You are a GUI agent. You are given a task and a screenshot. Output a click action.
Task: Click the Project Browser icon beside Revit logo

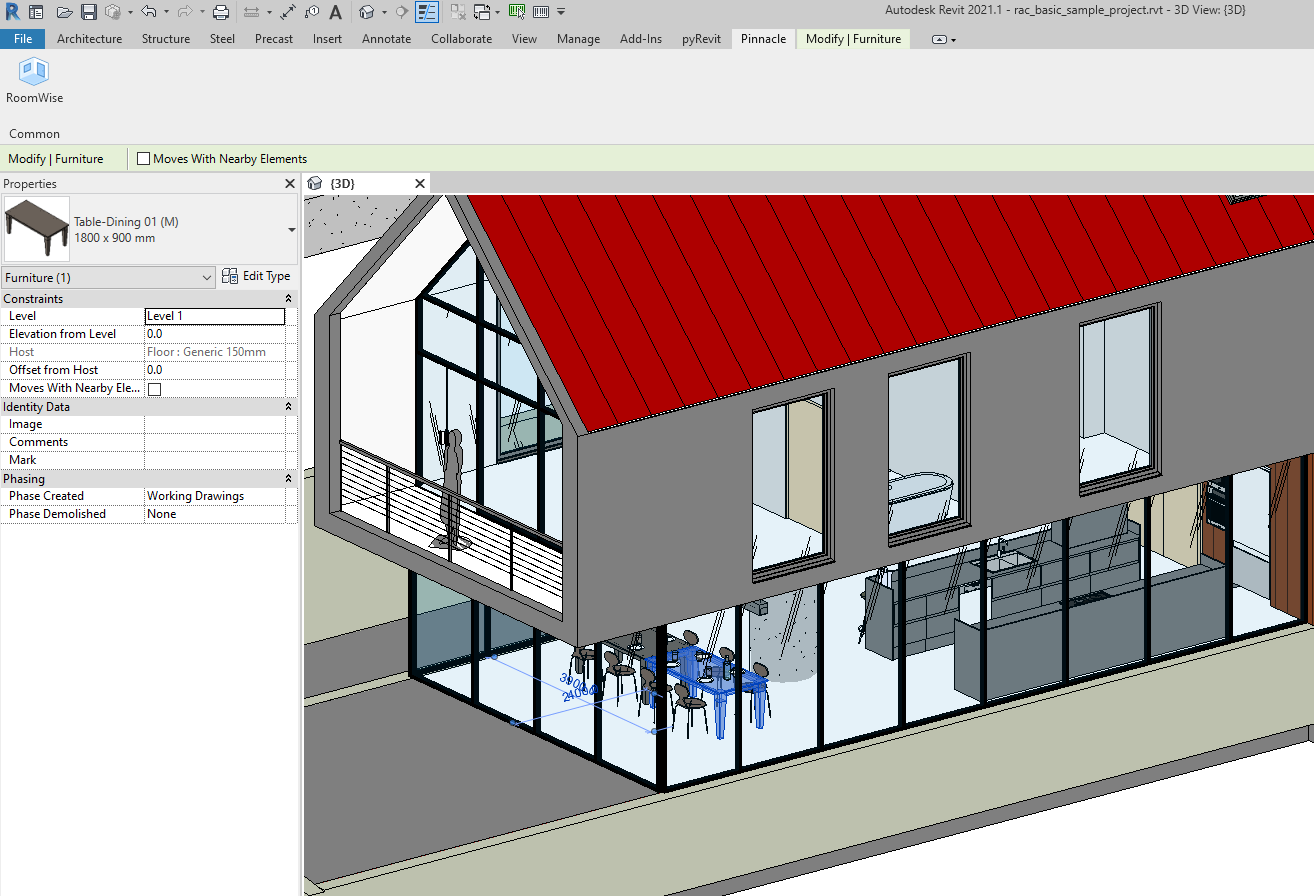point(36,12)
